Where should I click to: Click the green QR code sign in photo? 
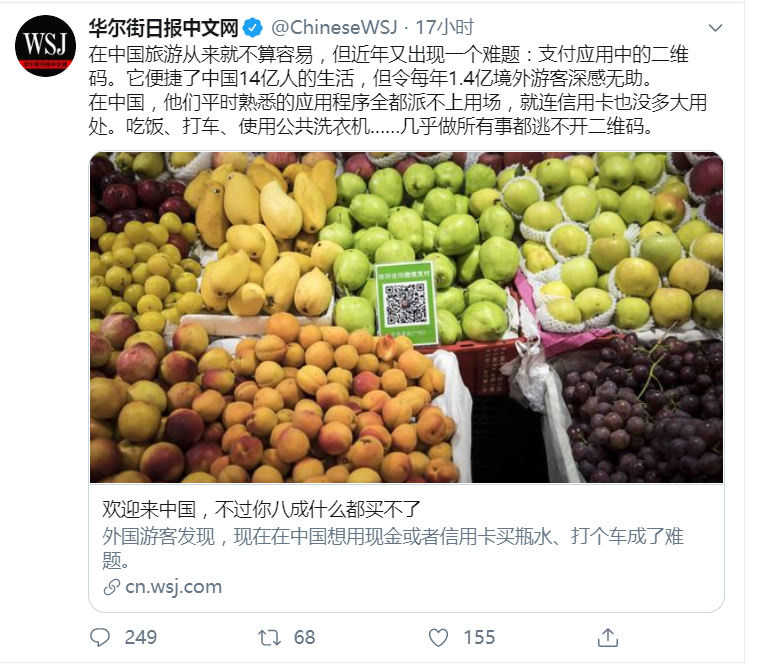pos(406,302)
